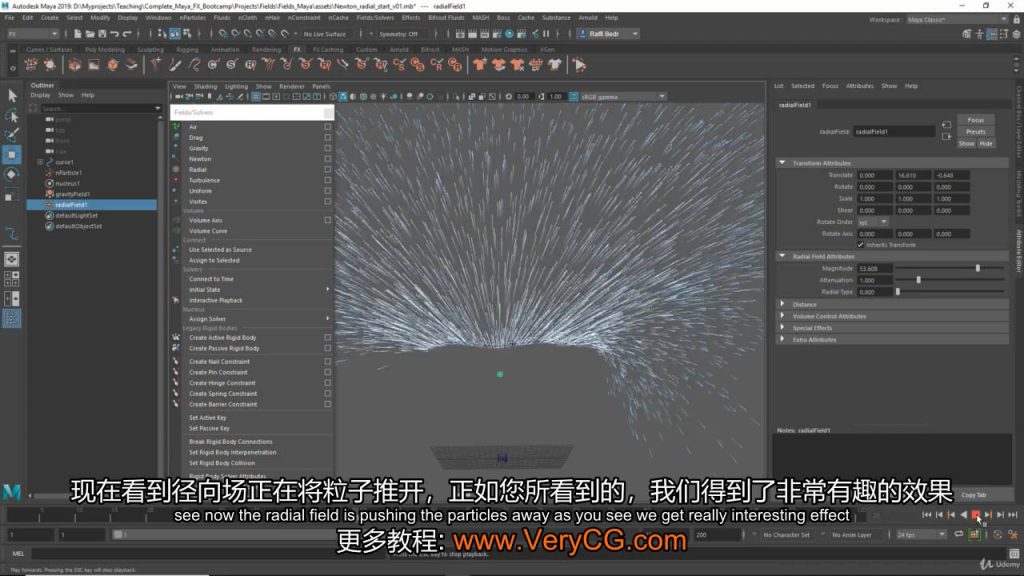Click the Show button beside Hide
Image resolution: width=1024 pixels, height=576 pixels.
pyautogui.click(x=967, y=144)
